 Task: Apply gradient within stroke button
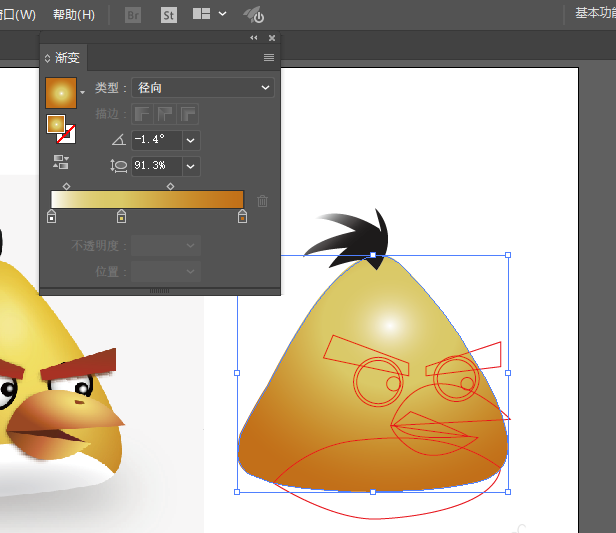[x=142, y=114]
